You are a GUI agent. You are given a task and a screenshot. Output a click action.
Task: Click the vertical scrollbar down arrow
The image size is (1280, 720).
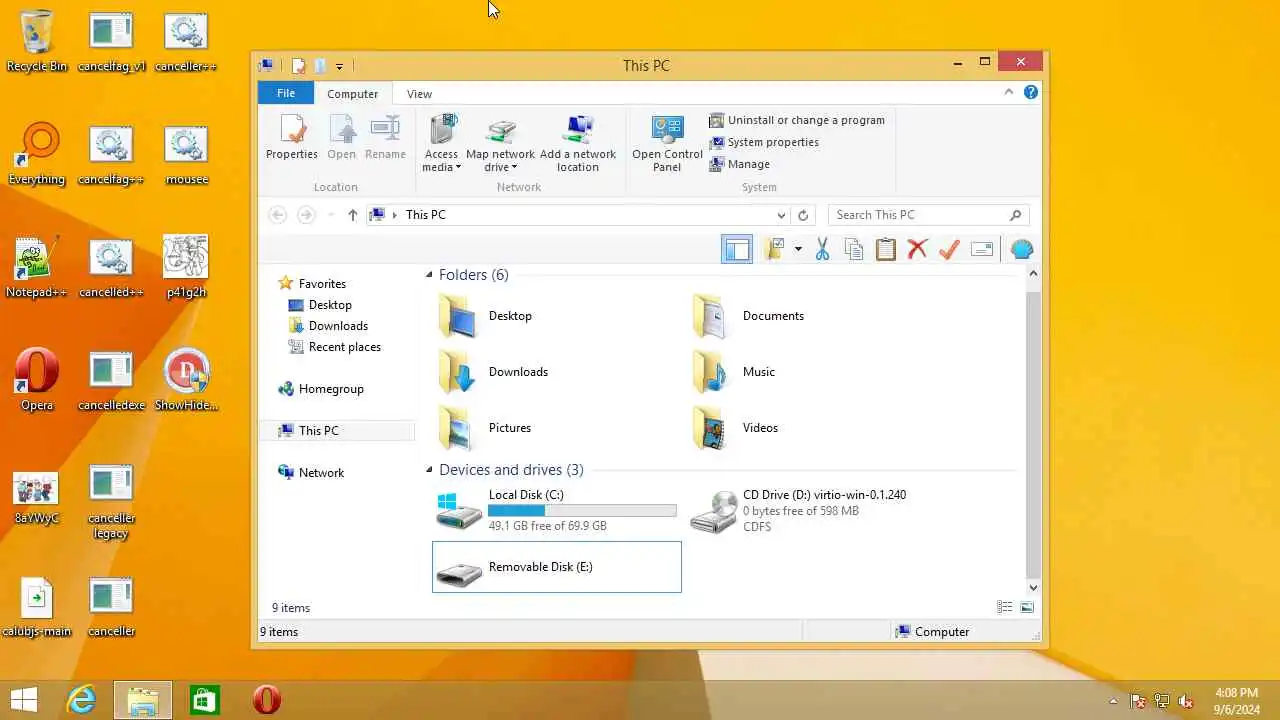[x=1034, y=588]
